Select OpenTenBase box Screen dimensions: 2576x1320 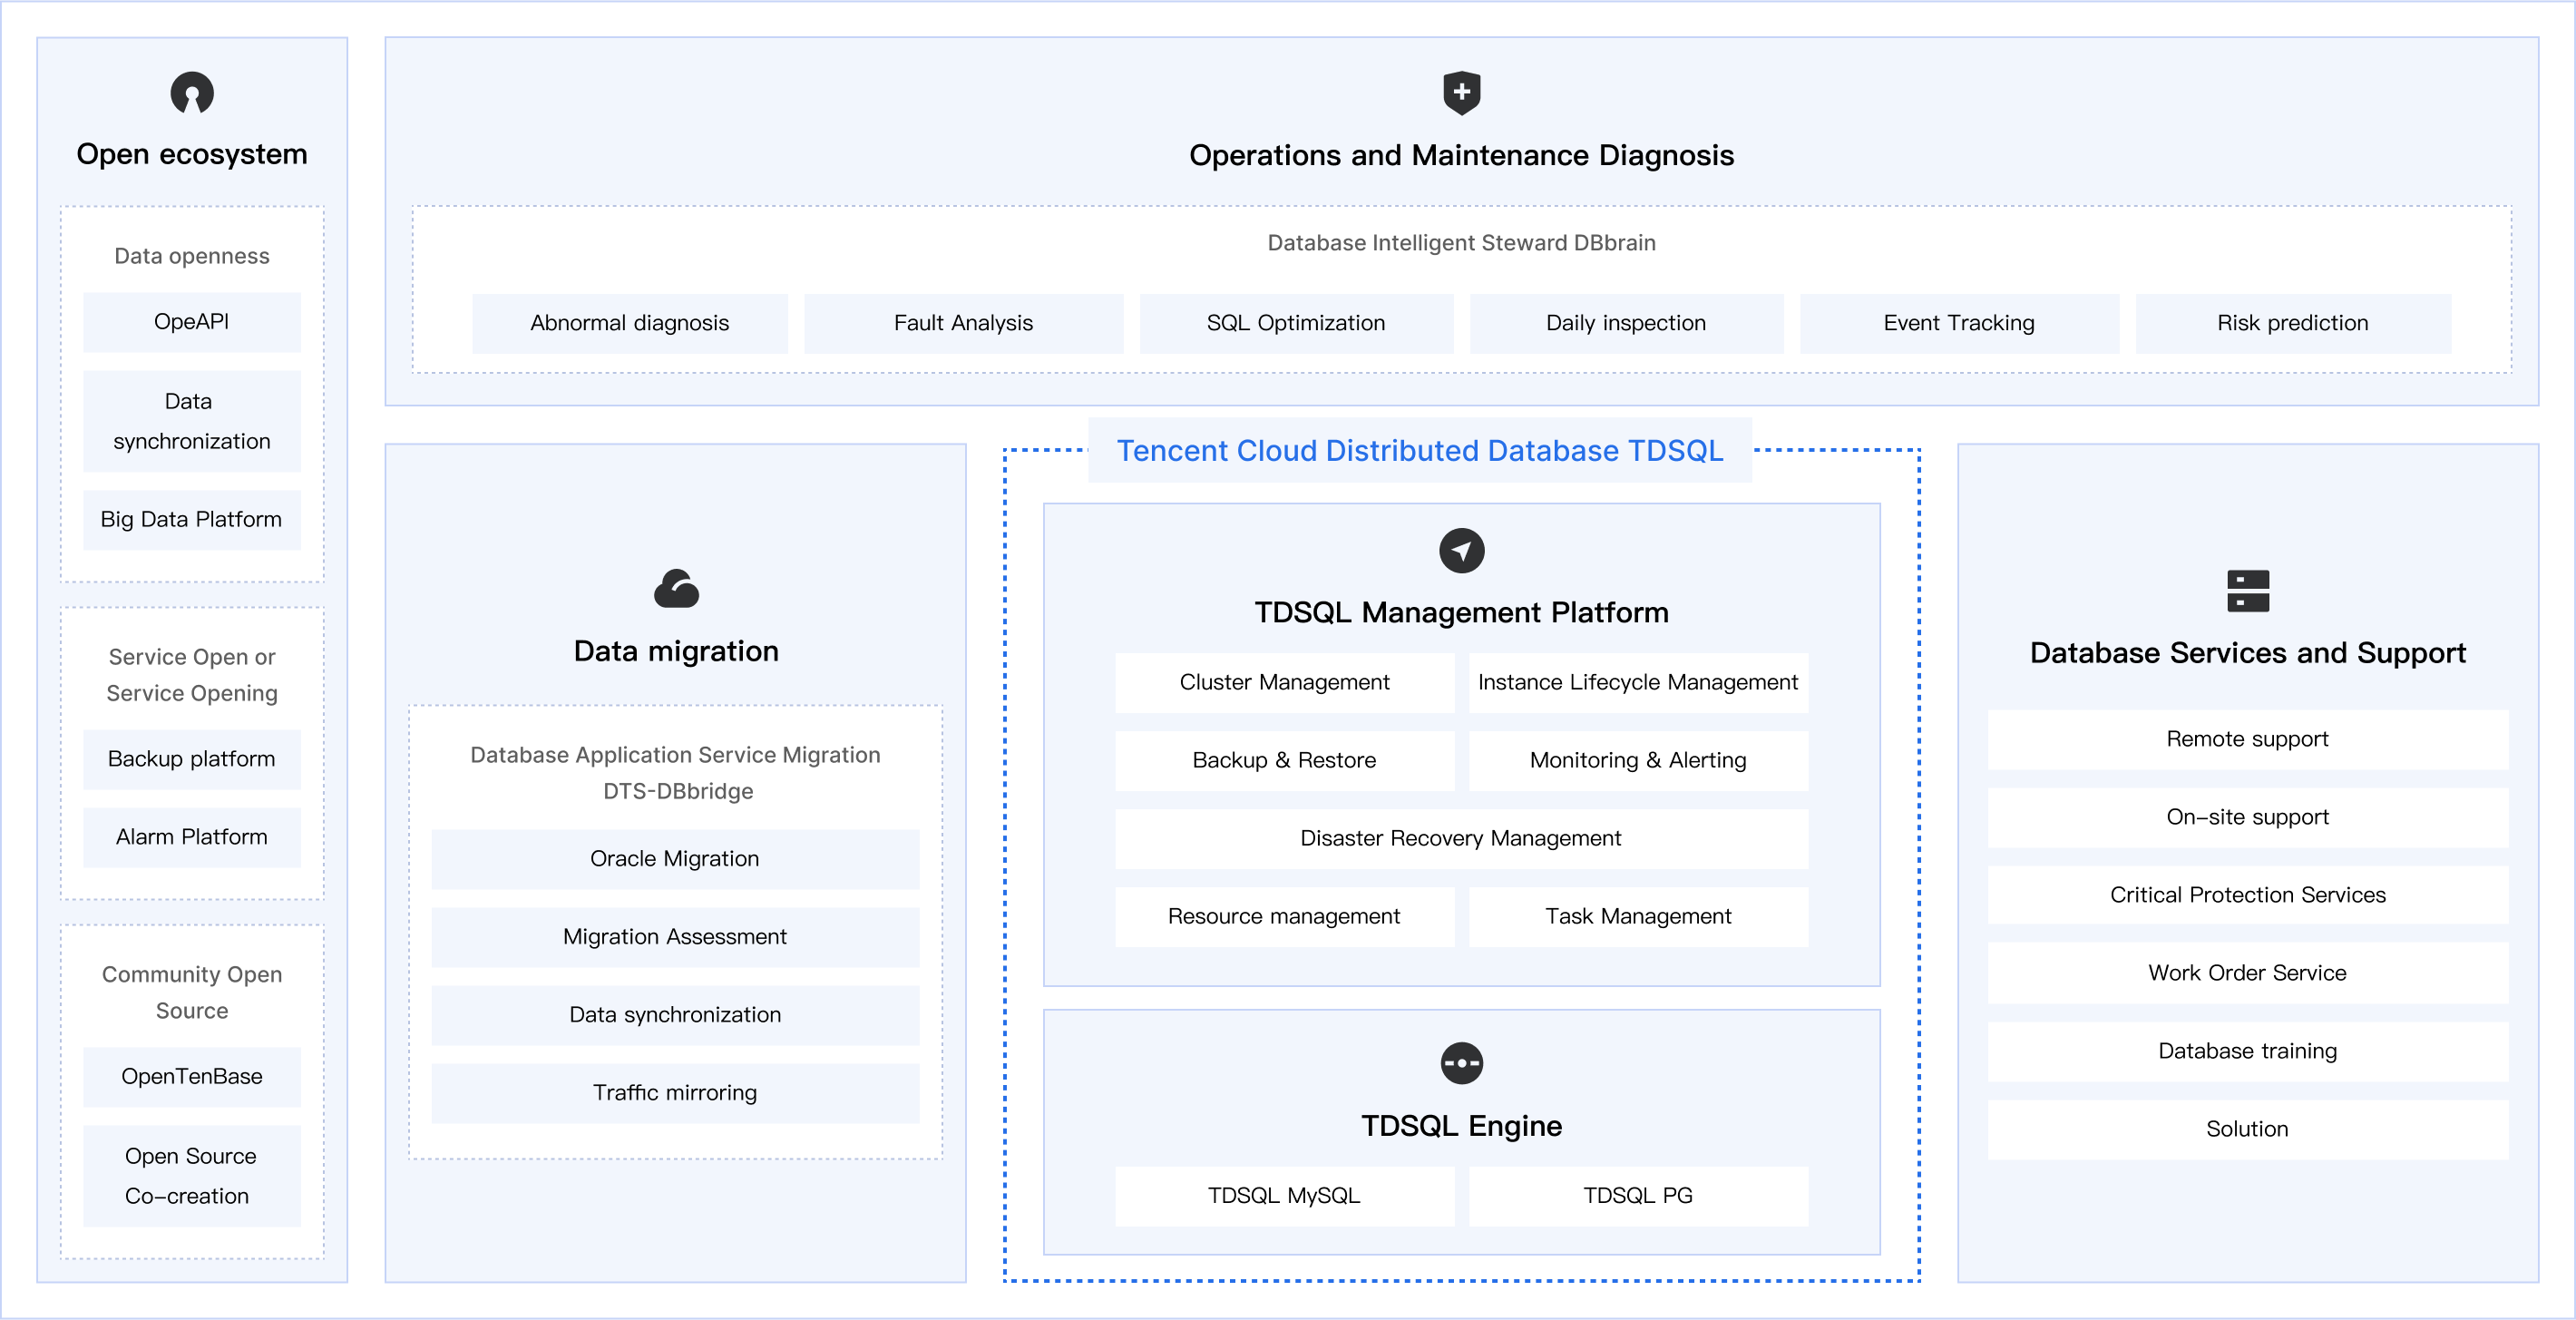pyautogui.click(x=191, y=1077)
